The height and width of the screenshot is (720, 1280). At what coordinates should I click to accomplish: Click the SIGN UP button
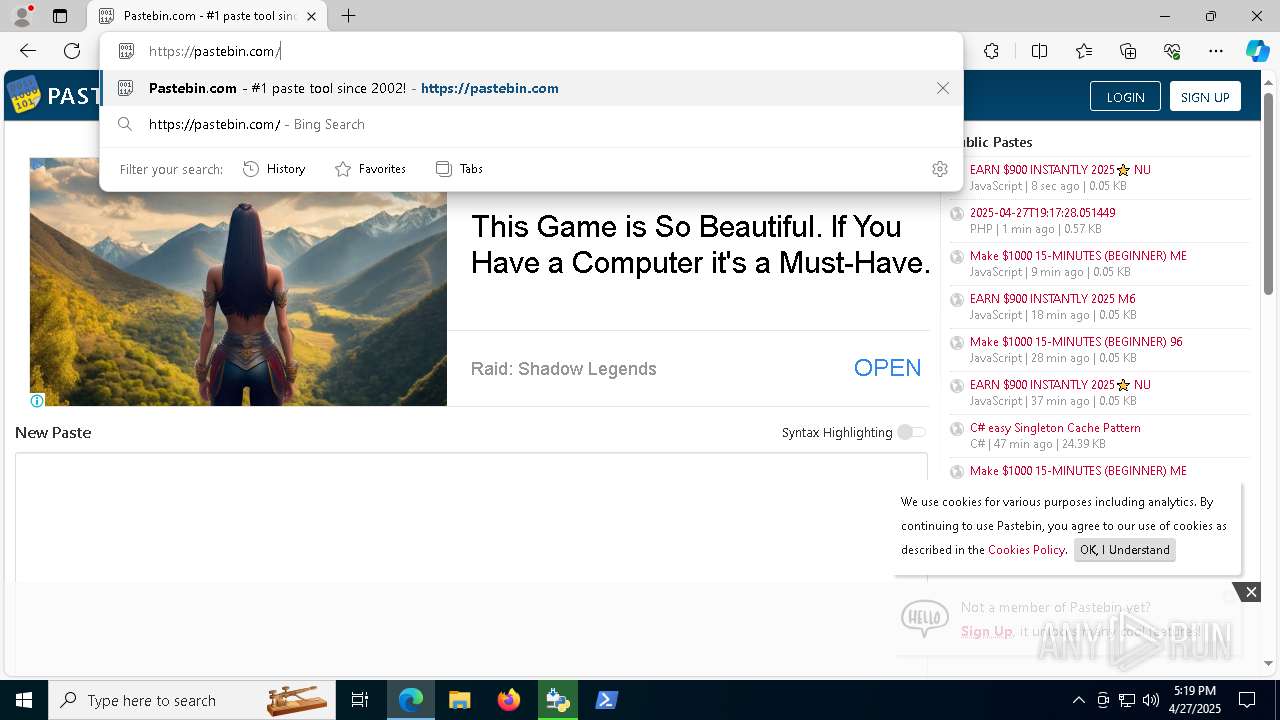(x=1205, y=97)
